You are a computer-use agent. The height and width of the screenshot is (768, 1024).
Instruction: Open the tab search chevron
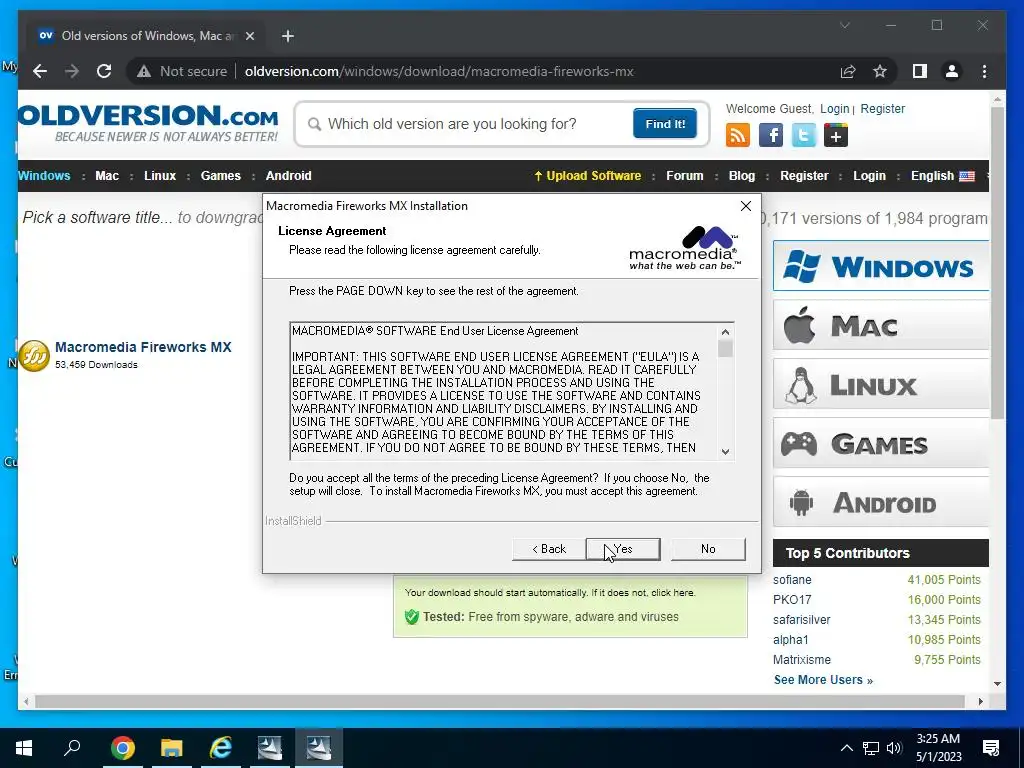tap(844, 25)
